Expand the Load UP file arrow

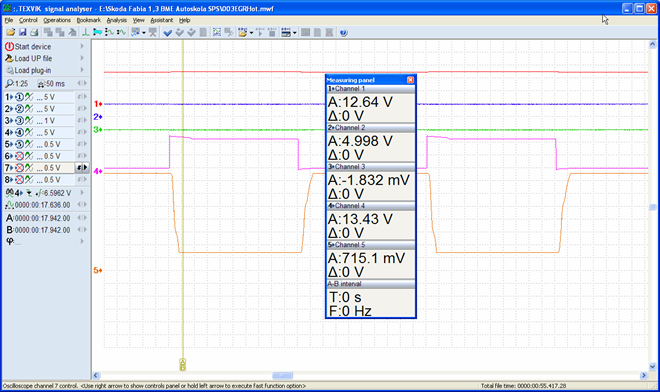tap(82, 58)
